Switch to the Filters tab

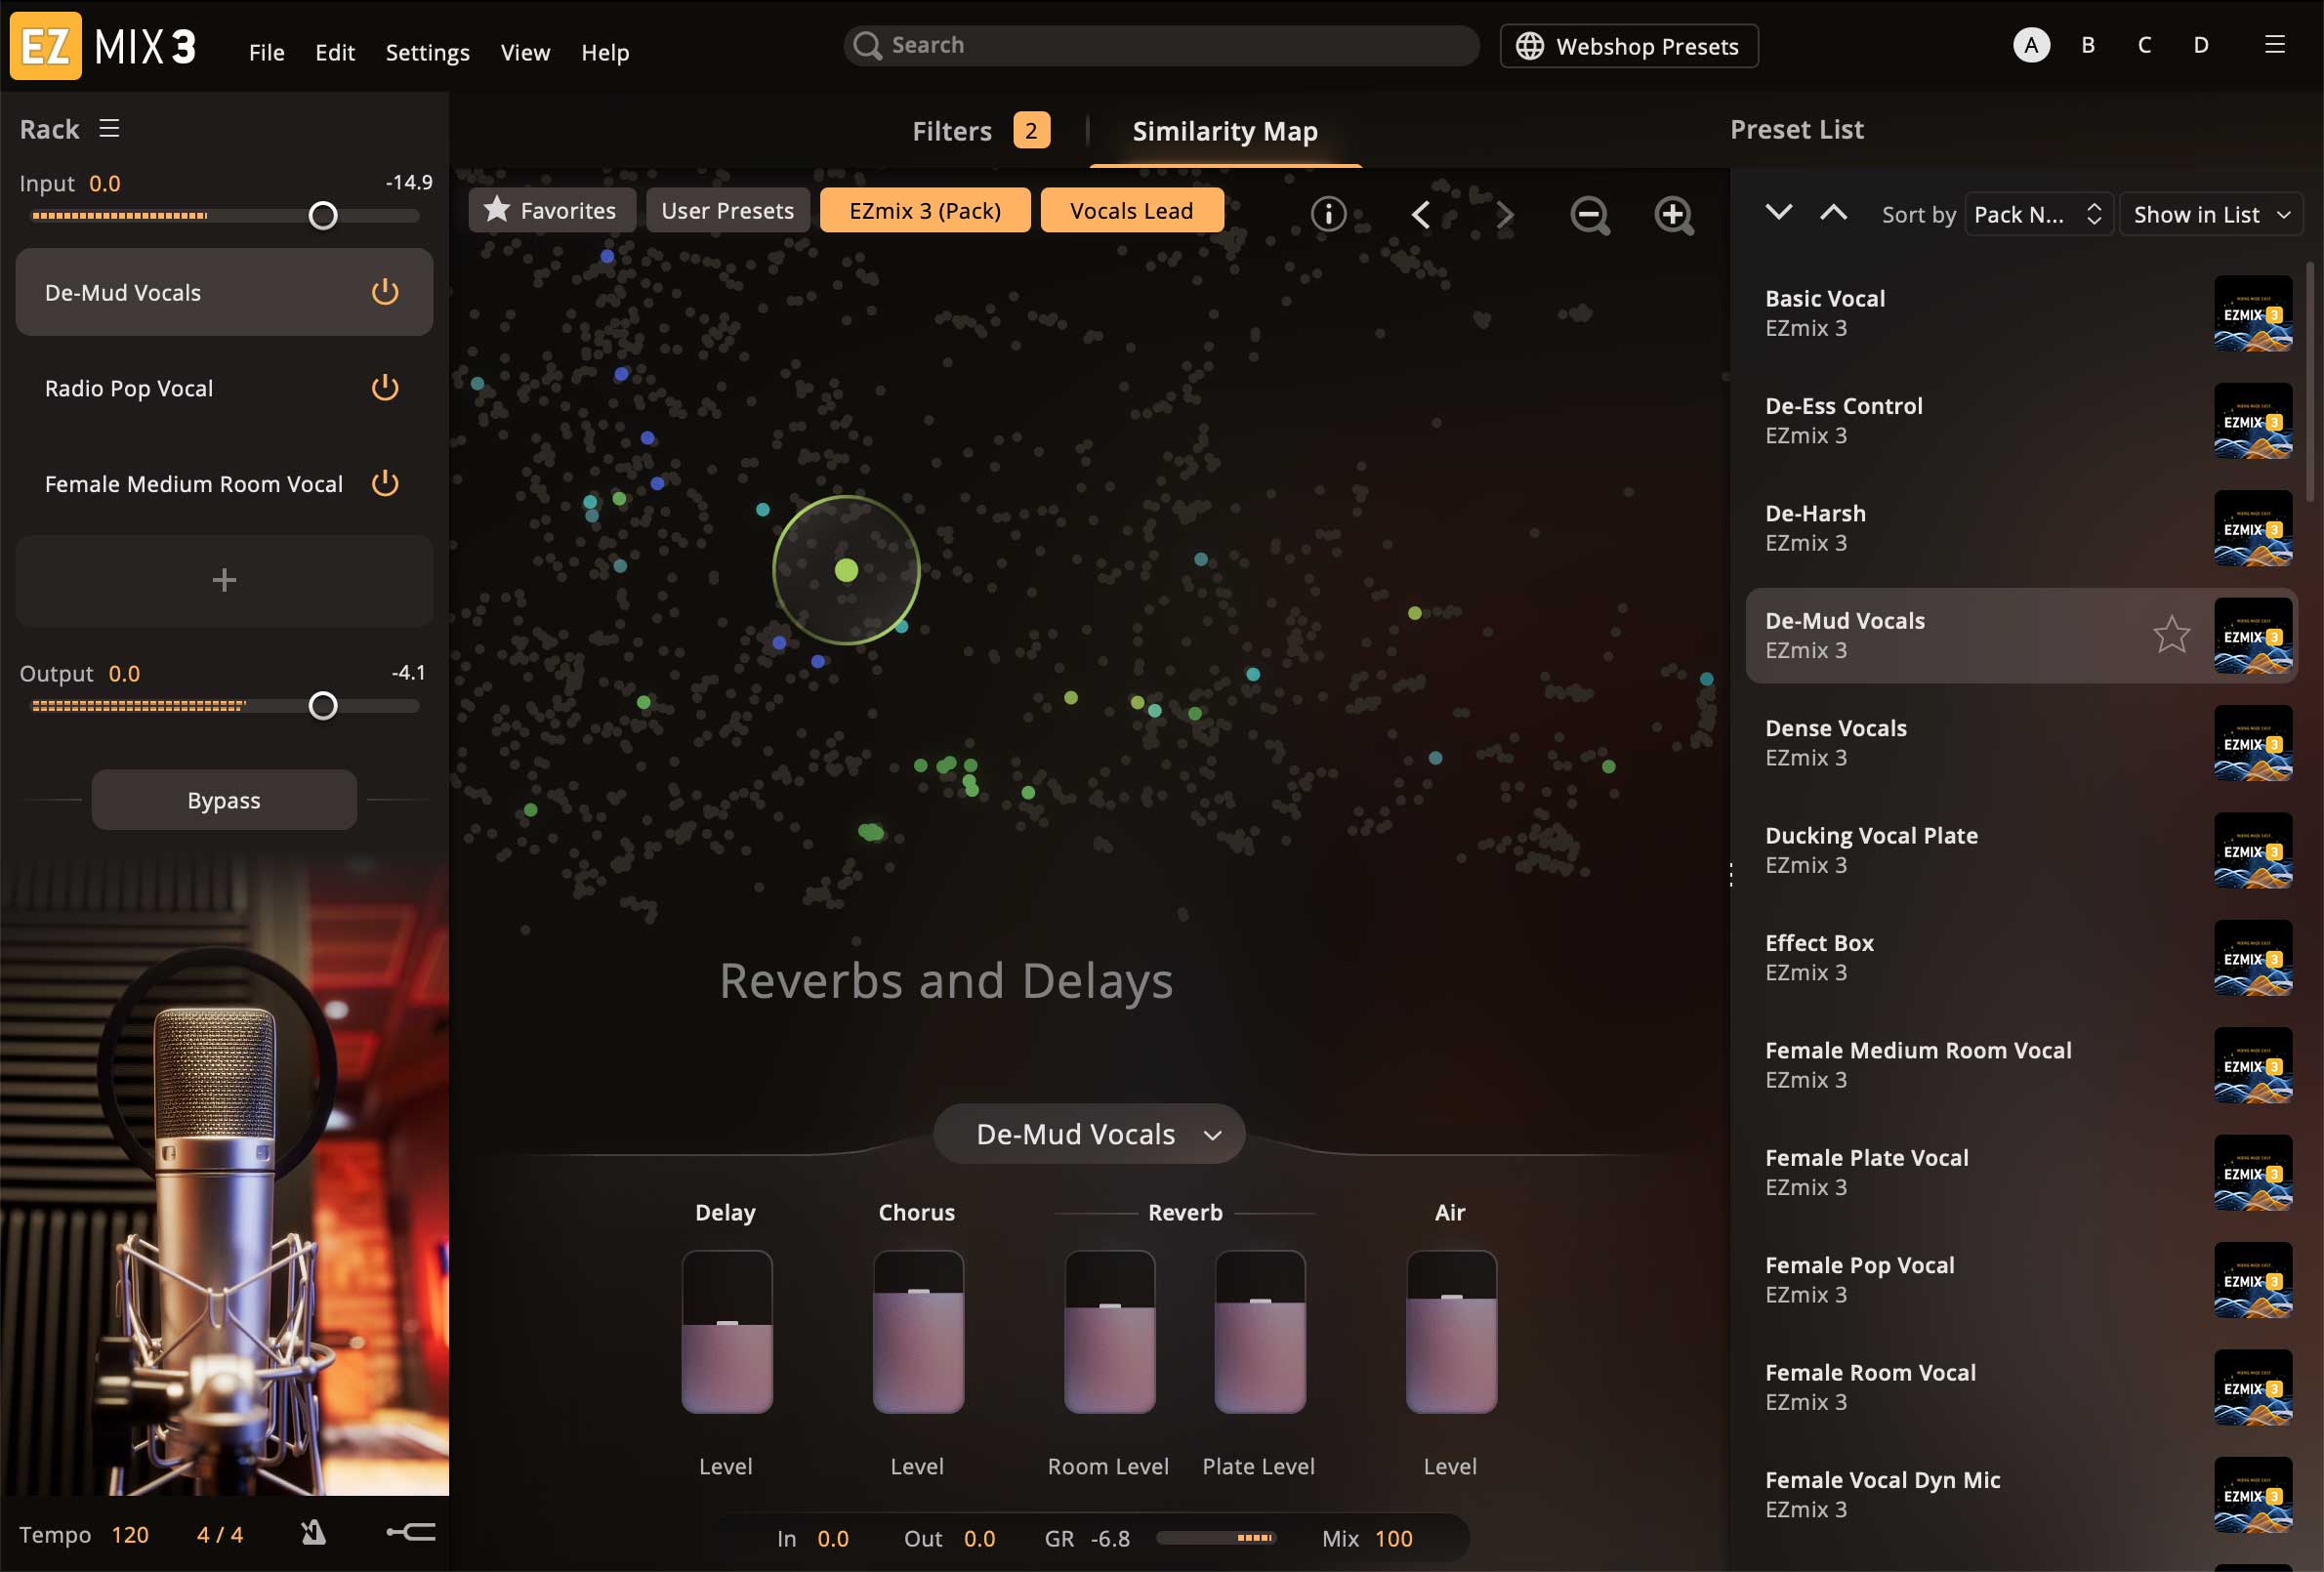[952, 130]
